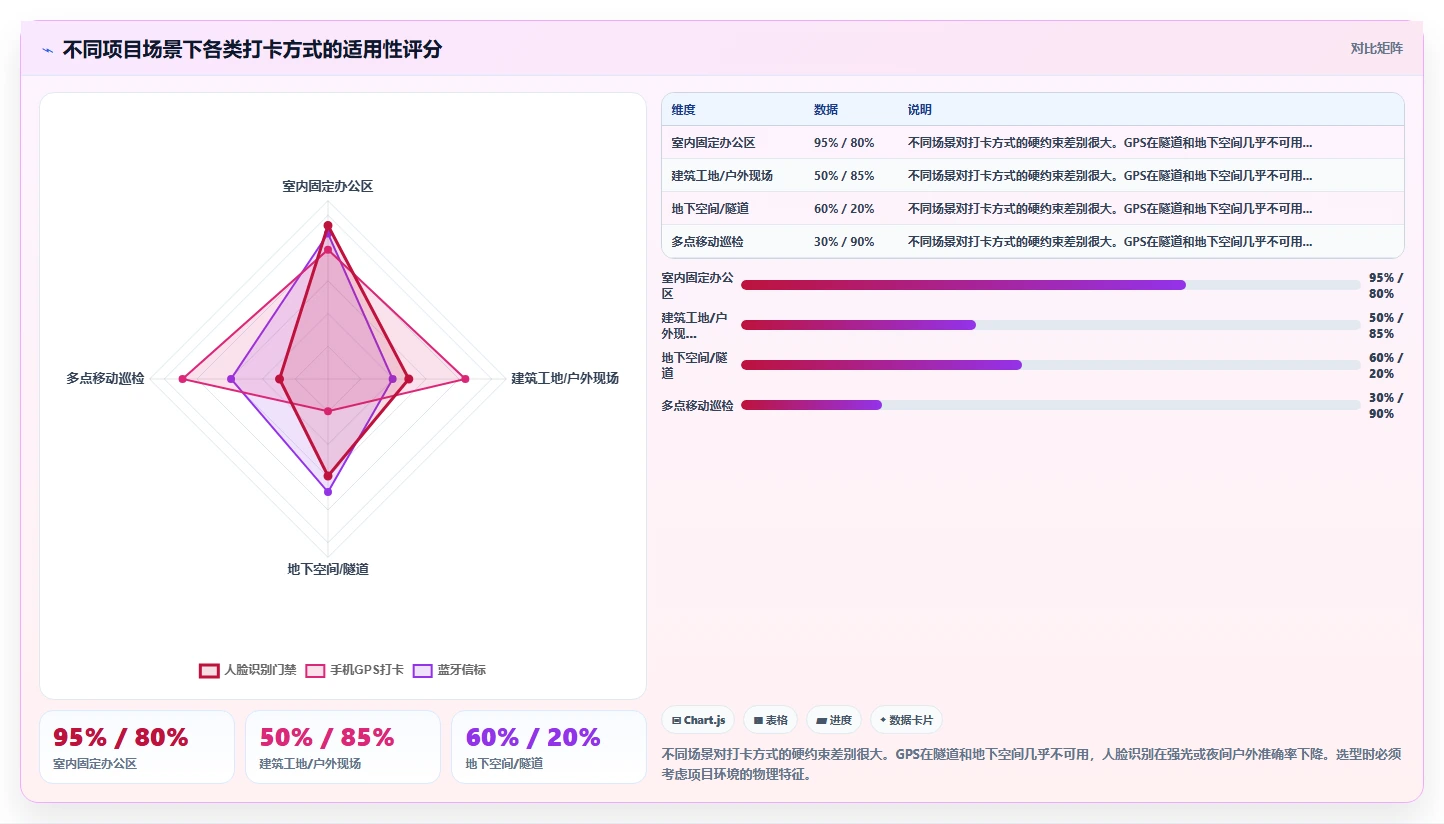Click the summary paragraph below the tags
1444x824 pixels.
click(x=1032, y=764)
